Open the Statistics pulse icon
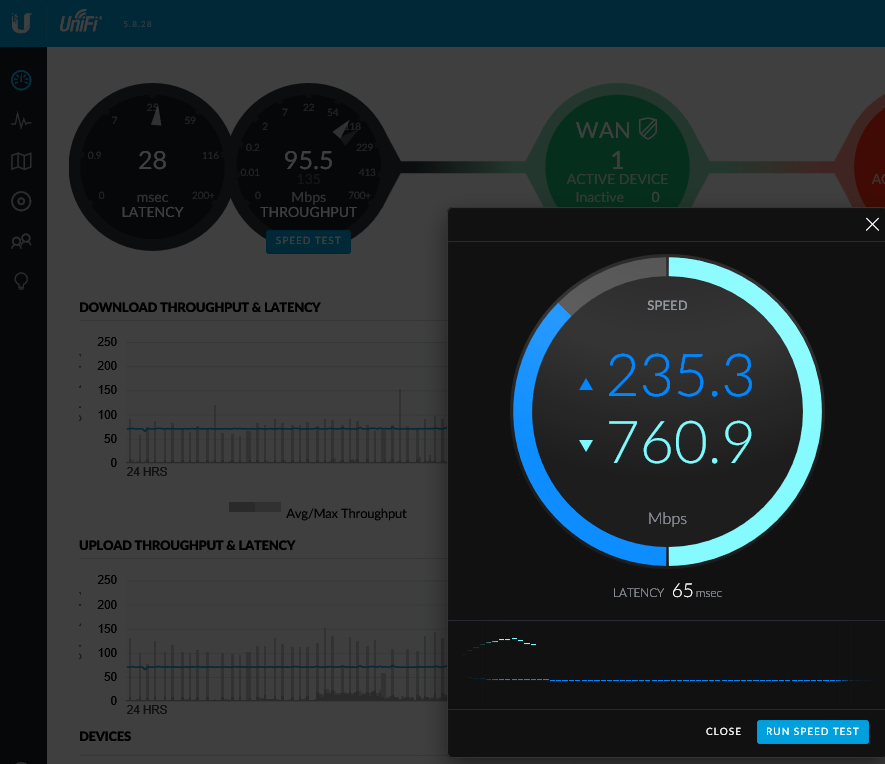Image resolution: width=885 pixels, height=764 pixels. pyautogui.click(x=21, y=121)
